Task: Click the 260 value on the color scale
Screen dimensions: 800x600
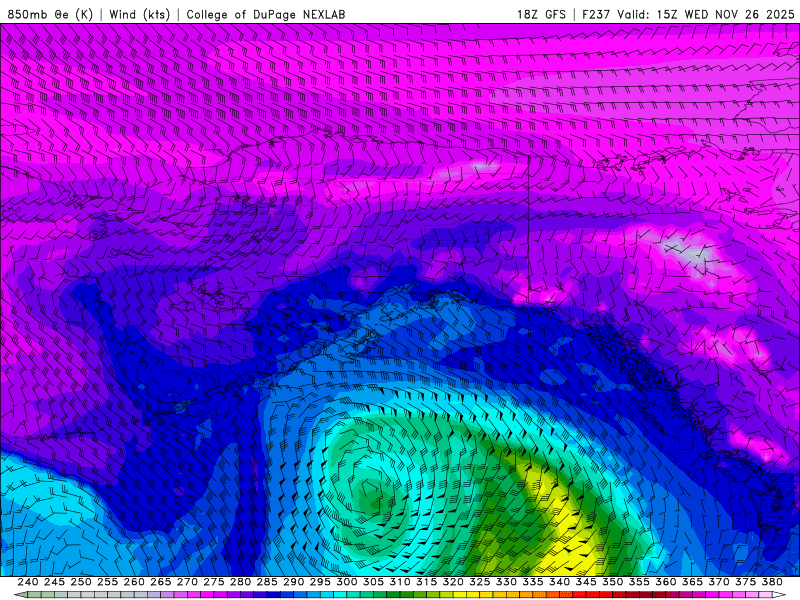Action: click(134, 582)
